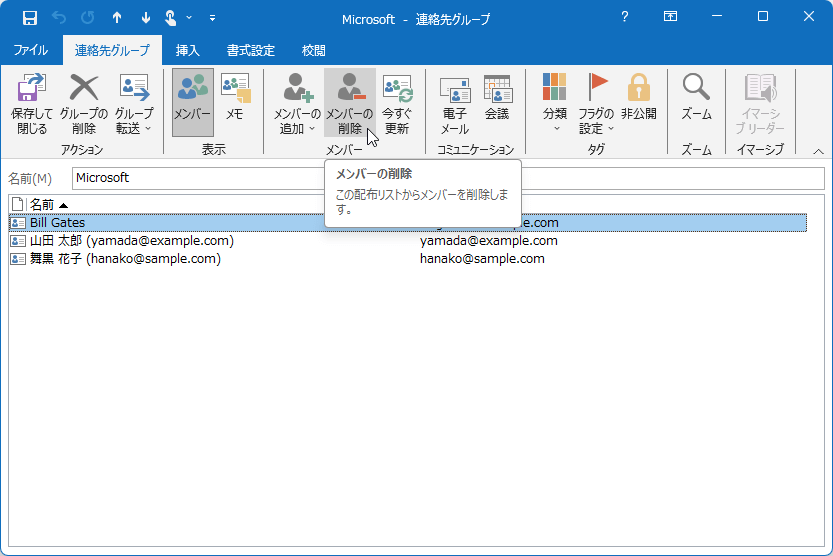Select 山田 太郎 (yamada@example.com) row
Viewport: 833px width, 556px height.
coord(408,241)
